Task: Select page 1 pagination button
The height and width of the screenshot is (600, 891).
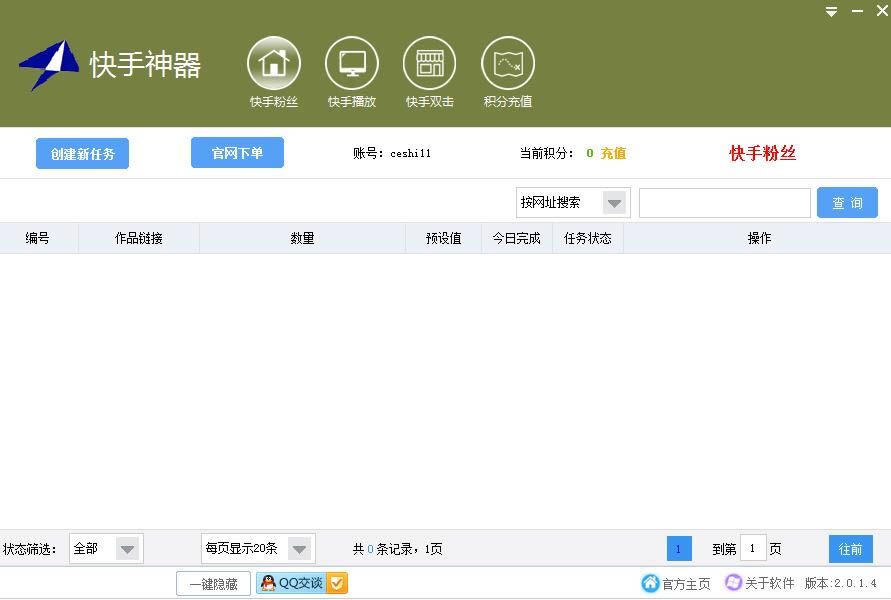Action: 678,549
